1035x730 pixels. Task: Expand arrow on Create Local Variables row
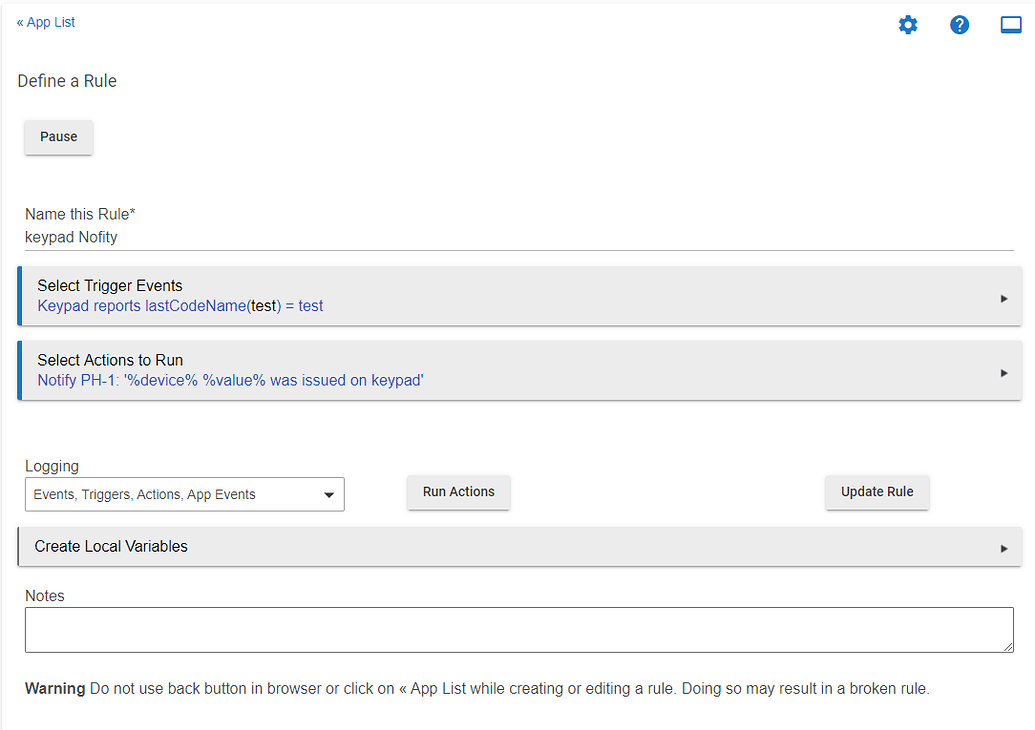click(x=1004, y=548)
